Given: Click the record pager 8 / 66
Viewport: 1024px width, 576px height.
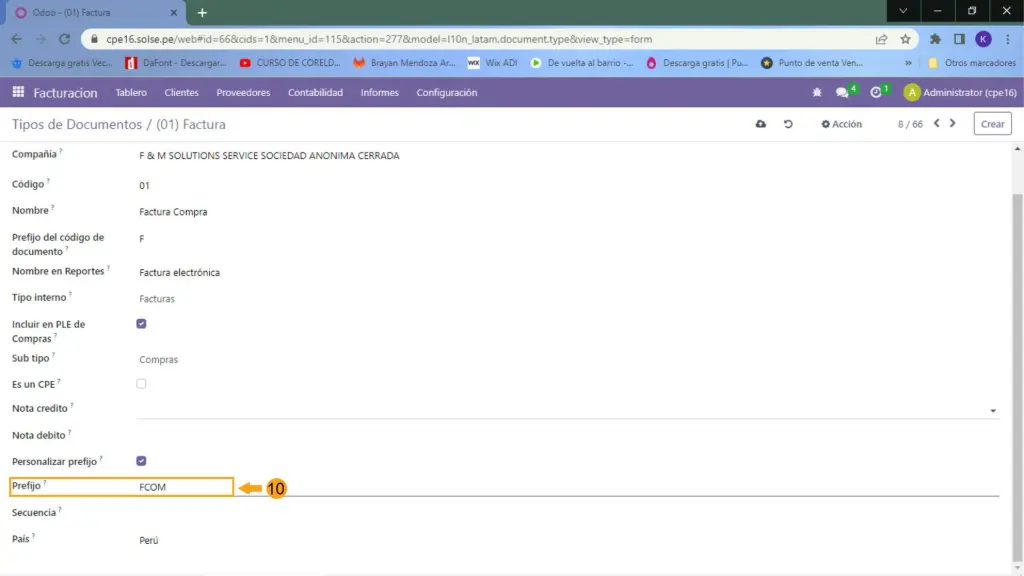Looking at the screenshot, I should pyautogui.click(x=910, y=124).
